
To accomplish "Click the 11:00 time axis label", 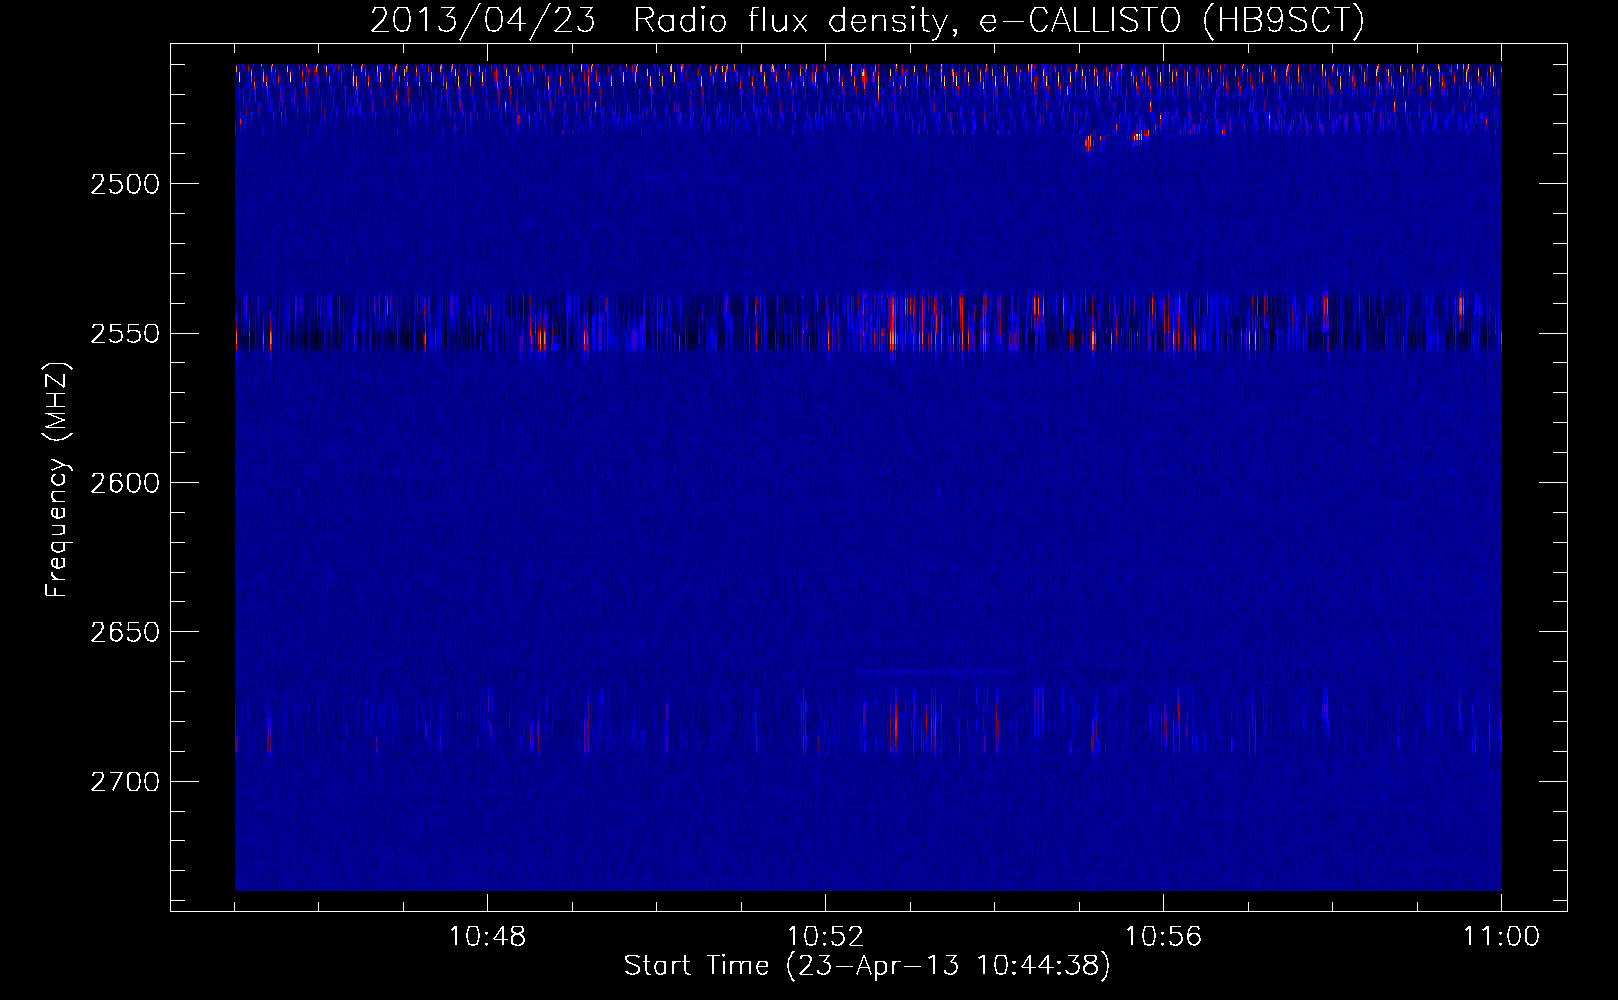I will [x=1501, y=936].
